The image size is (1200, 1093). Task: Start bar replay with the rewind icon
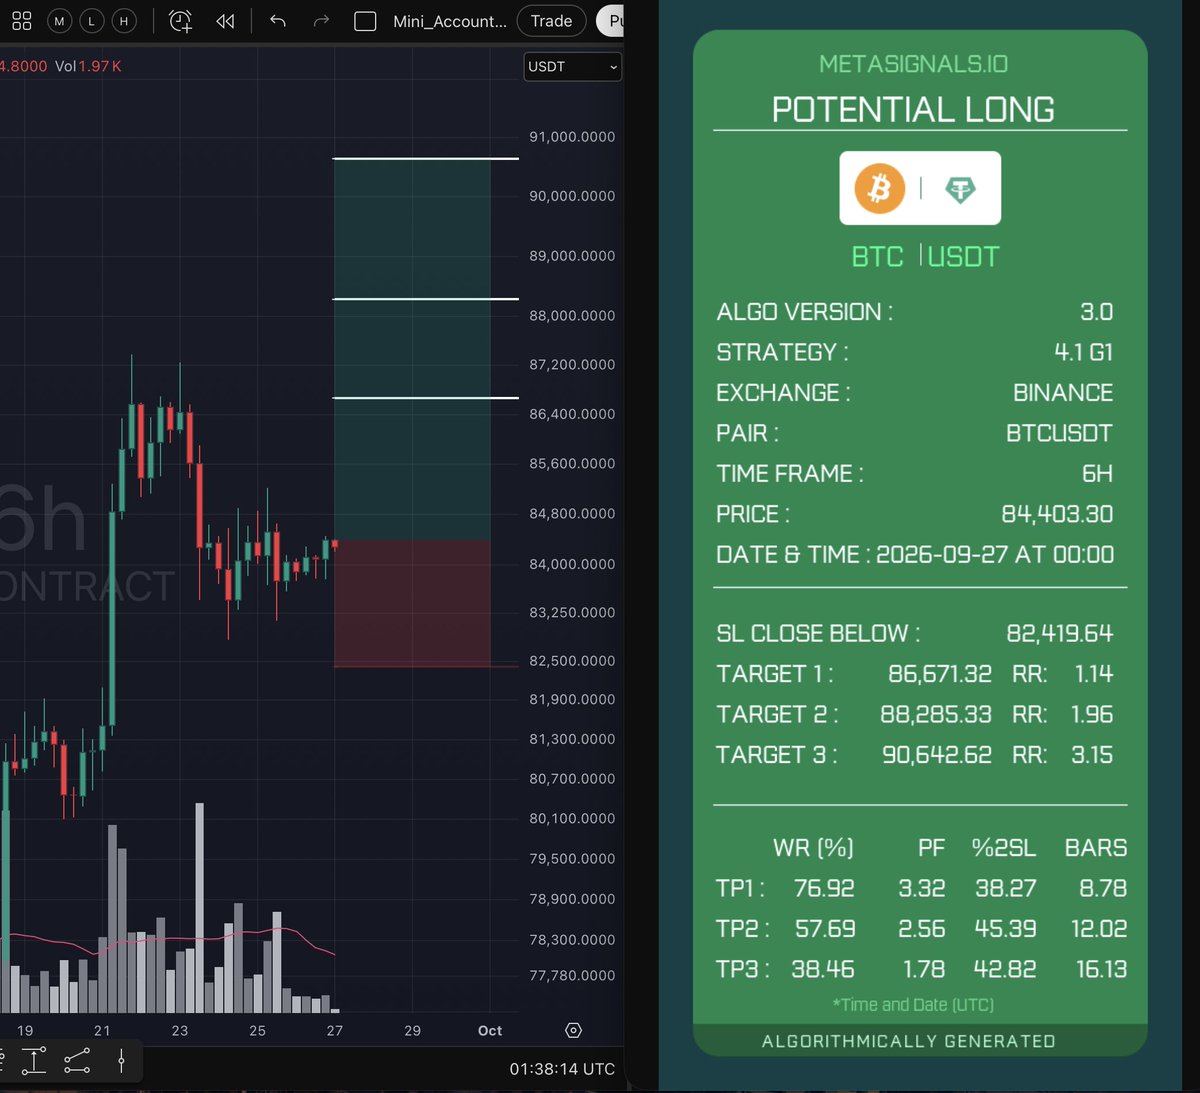tap(225, 21)
